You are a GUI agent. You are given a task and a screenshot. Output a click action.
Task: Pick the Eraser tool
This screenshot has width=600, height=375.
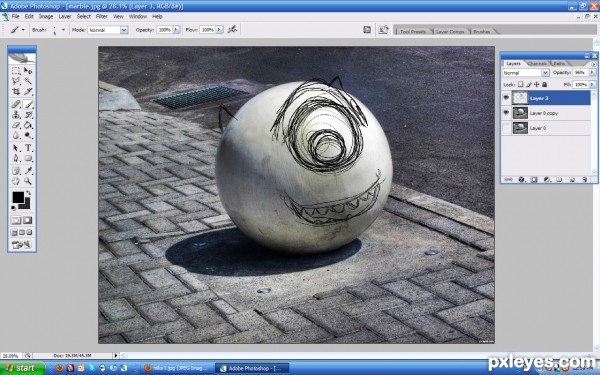[x=16, y=125]
